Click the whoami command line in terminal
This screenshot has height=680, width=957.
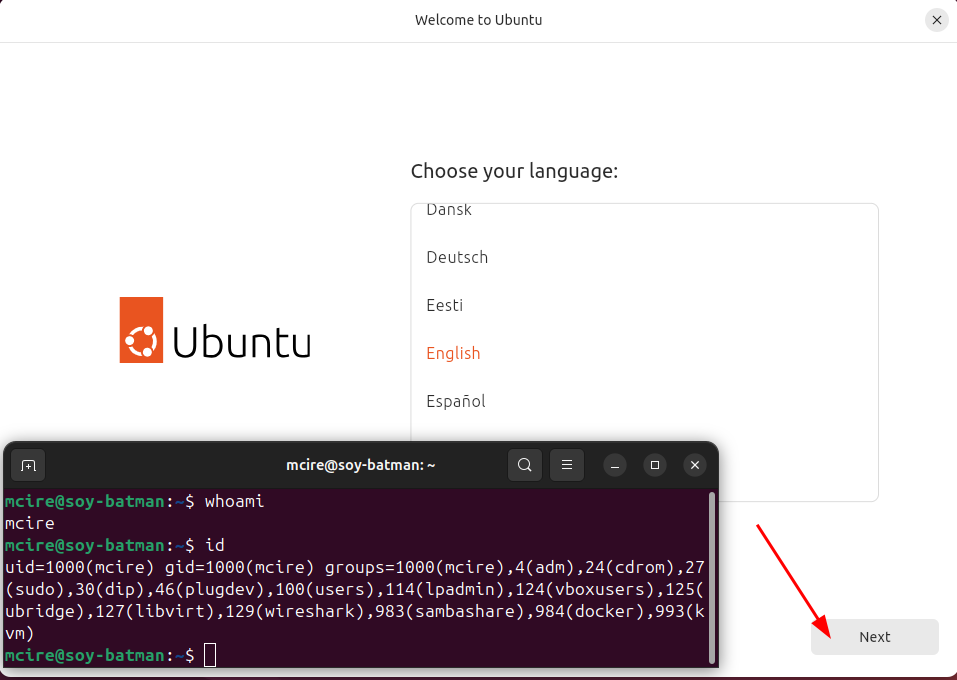(x=234, y=501)
